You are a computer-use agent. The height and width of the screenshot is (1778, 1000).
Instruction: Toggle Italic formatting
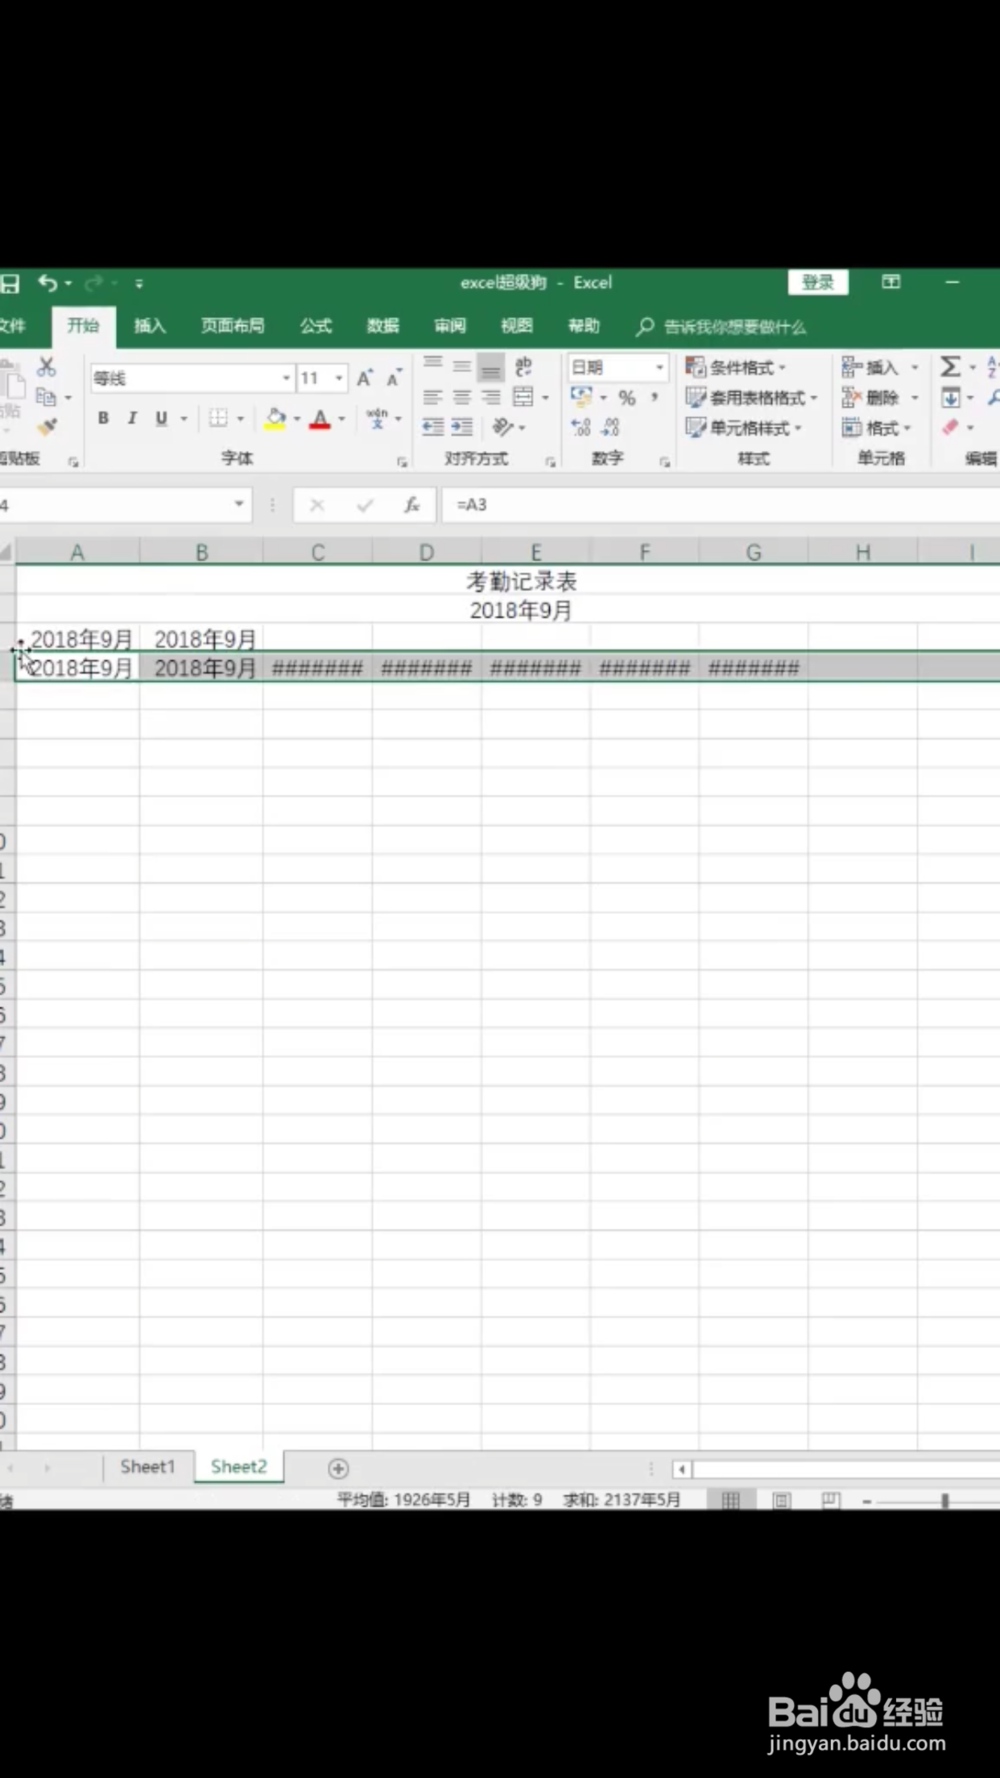(x=132, y=418)
